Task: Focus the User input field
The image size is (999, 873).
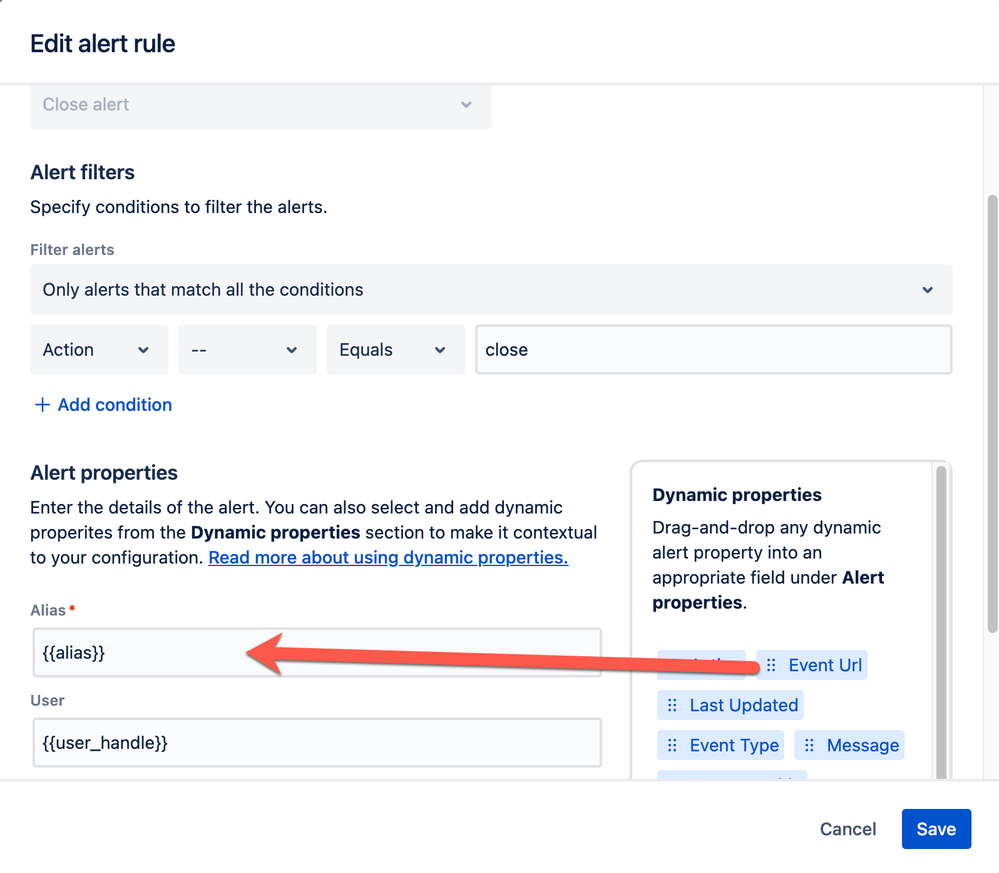Action: pyautogui.click(x=316, y=743)
